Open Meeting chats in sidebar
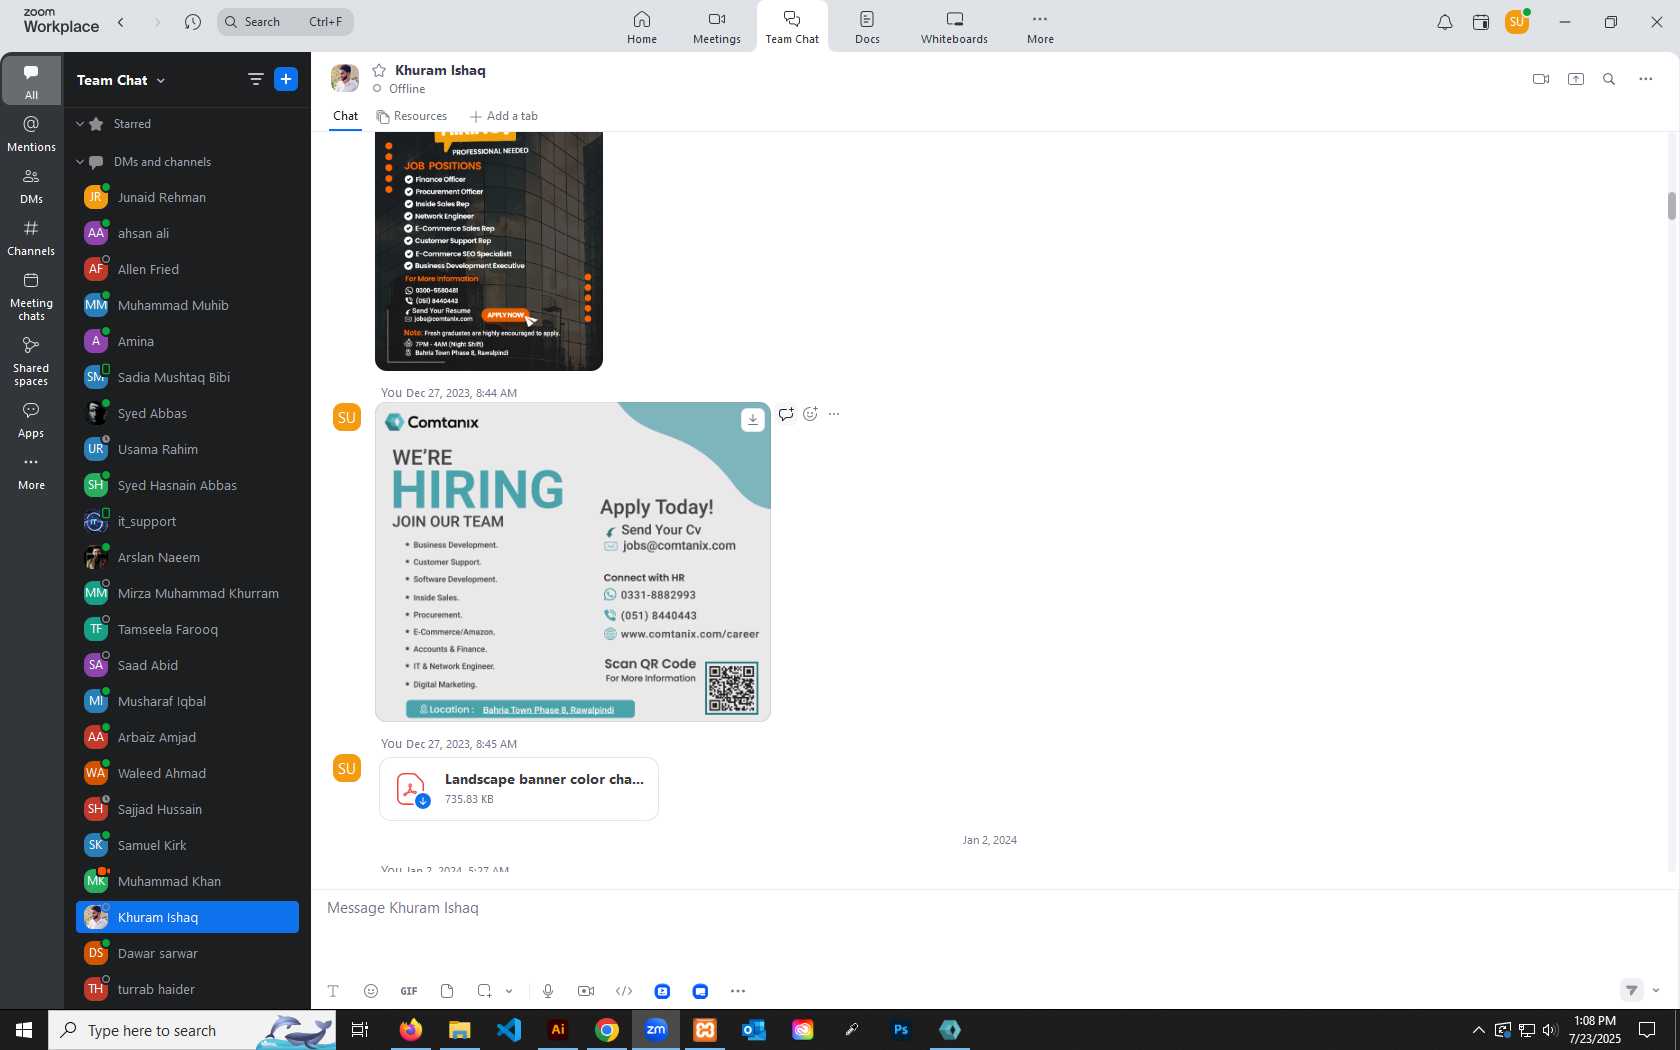Image resolution: width=1680 pixels, height=1050 pixels. point(31,296)
